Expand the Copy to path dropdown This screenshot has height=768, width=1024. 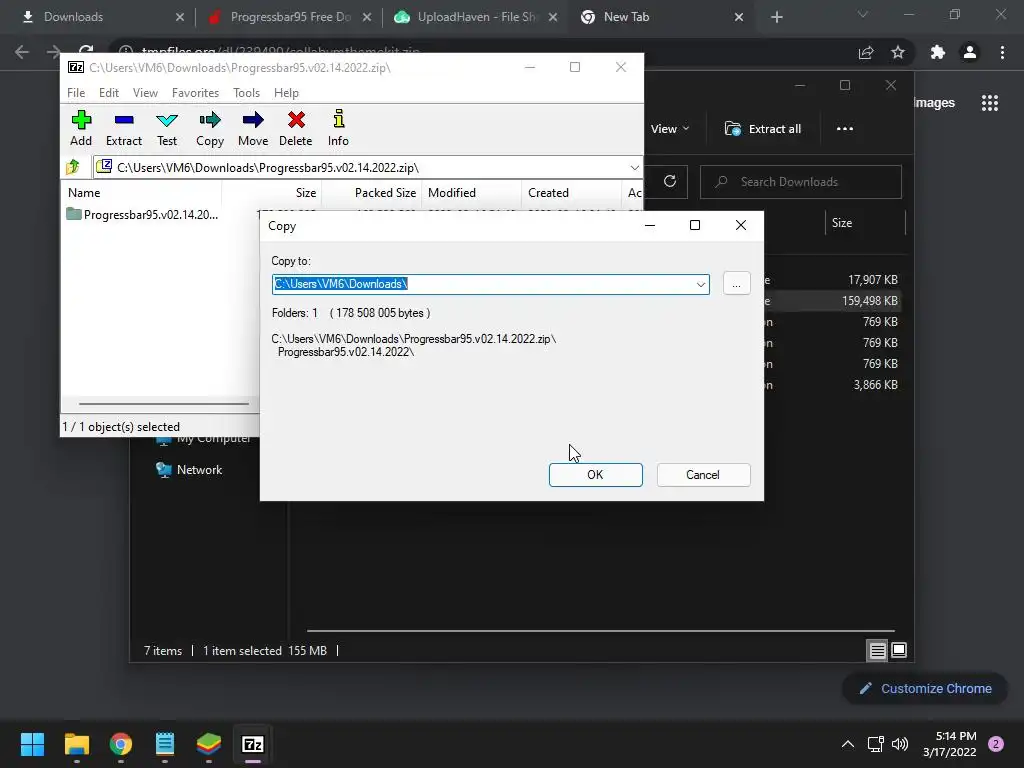pyautogui.click(x=701, y=284)
